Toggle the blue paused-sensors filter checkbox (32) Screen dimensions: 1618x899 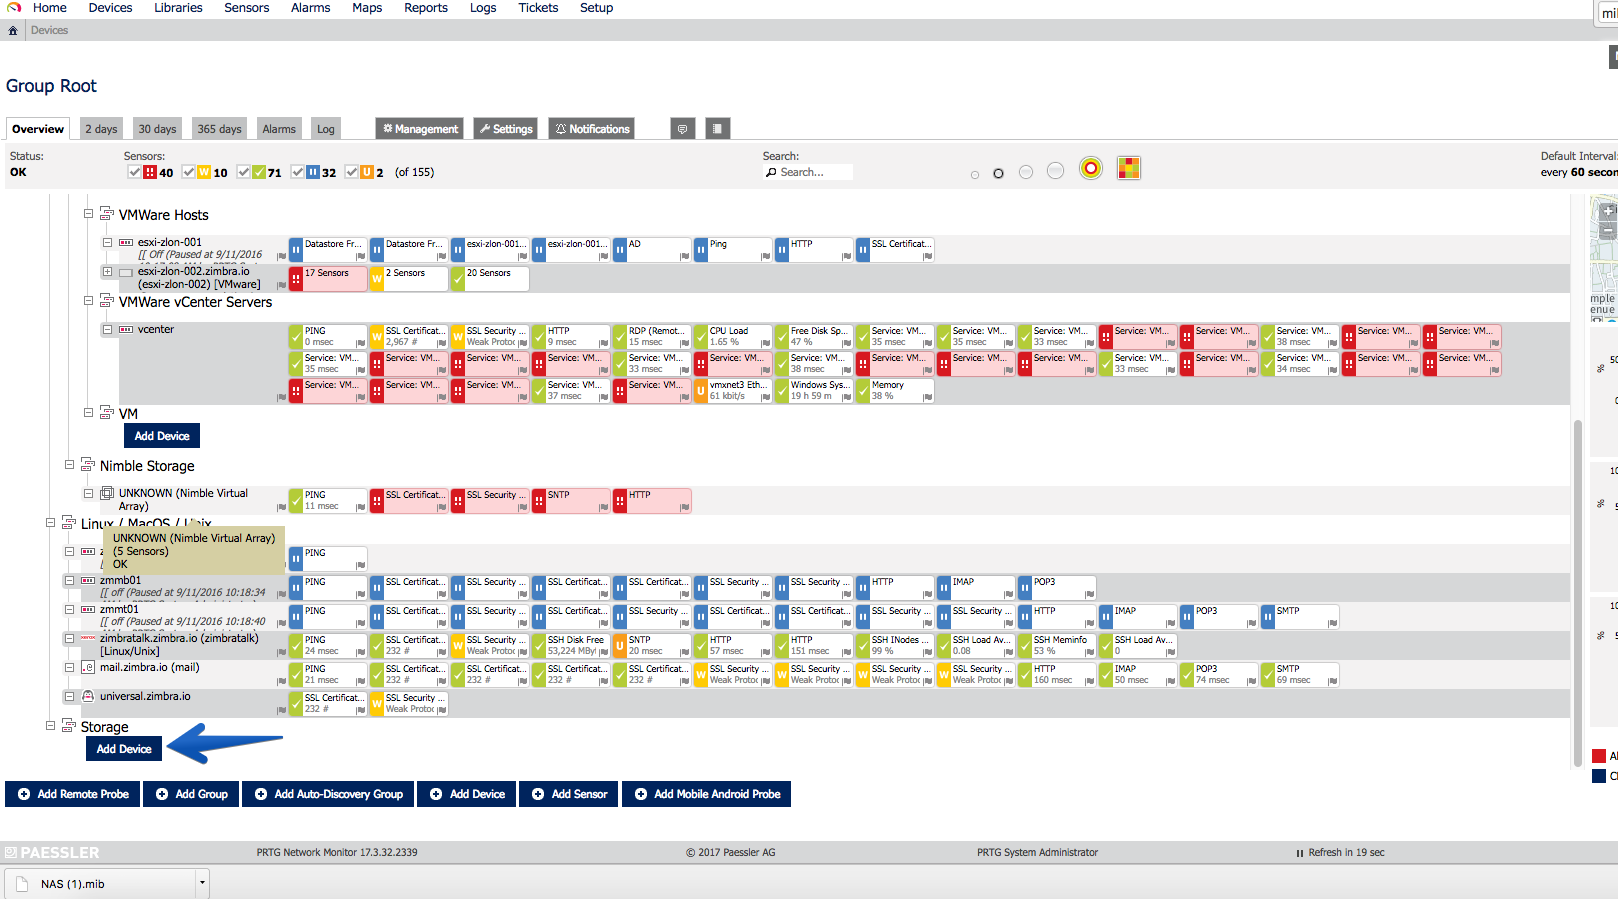pyautogui.click(x=297, y=172)
